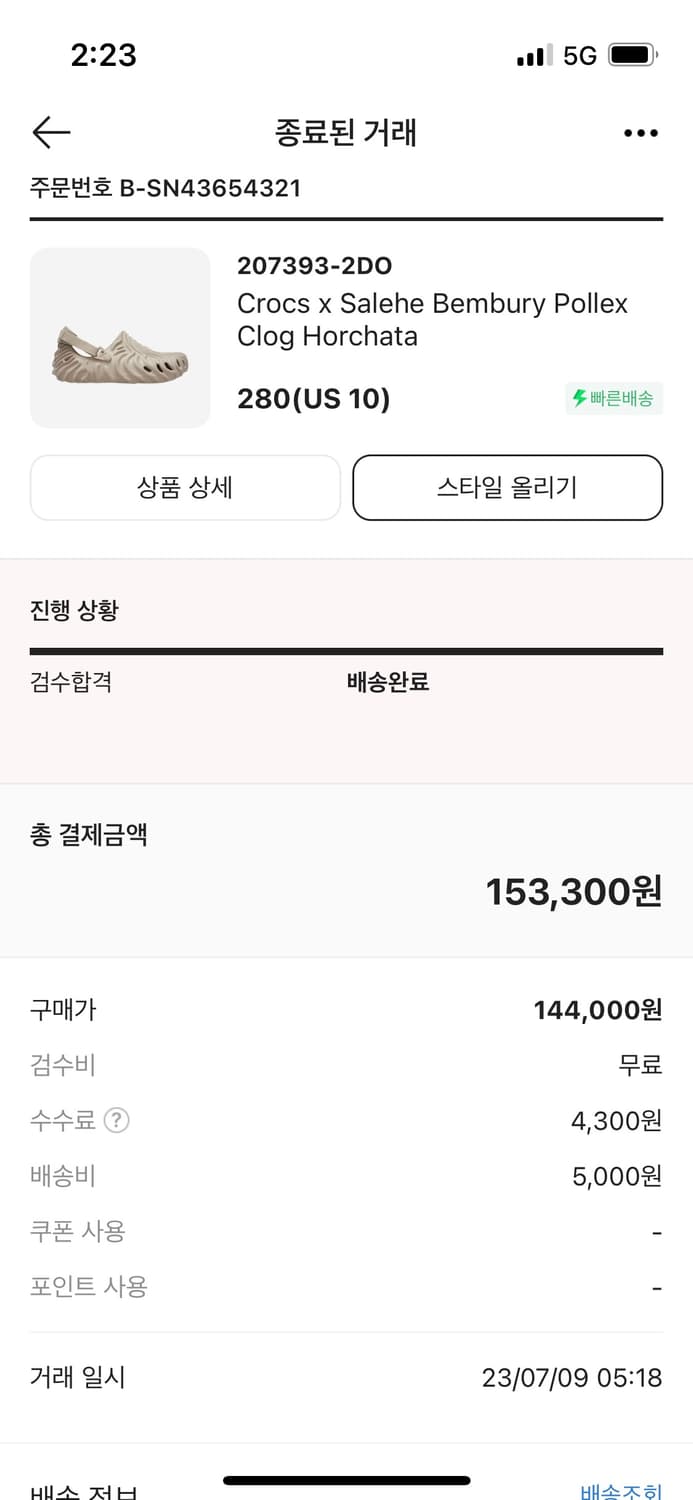
Task: Open the 상품 상세 product details
Action: click(x=185, y=488)
